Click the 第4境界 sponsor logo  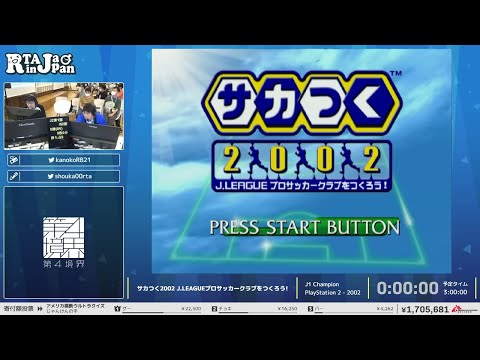(64, 242)
